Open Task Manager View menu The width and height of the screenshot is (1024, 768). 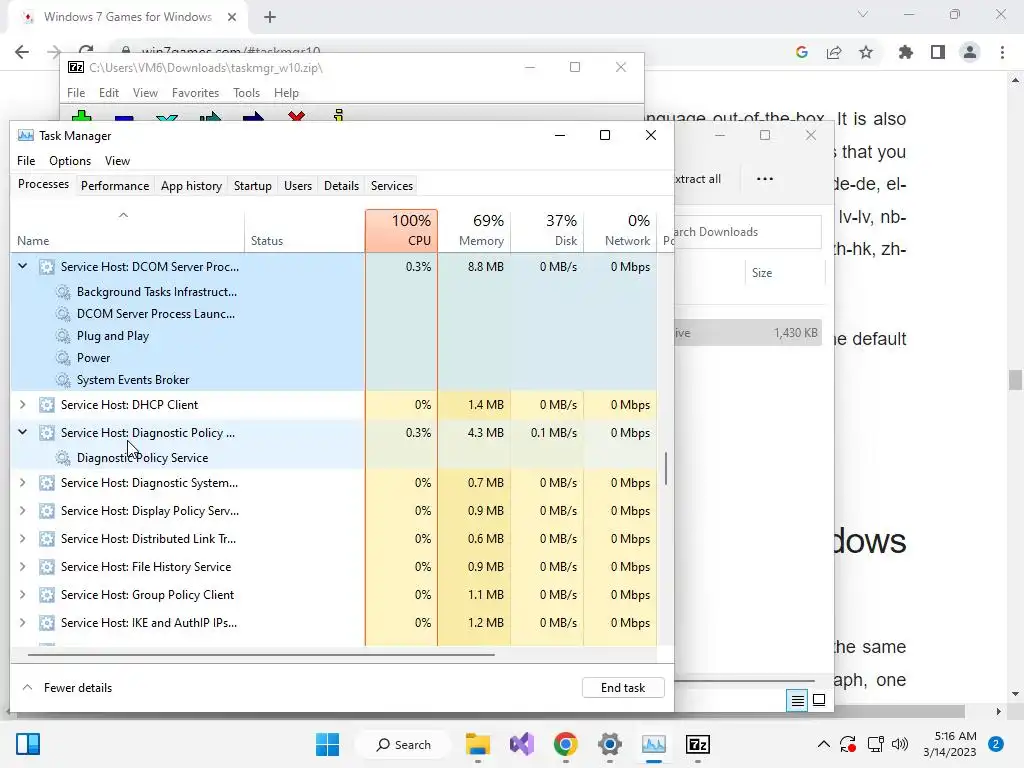click(x=118, y=161)
